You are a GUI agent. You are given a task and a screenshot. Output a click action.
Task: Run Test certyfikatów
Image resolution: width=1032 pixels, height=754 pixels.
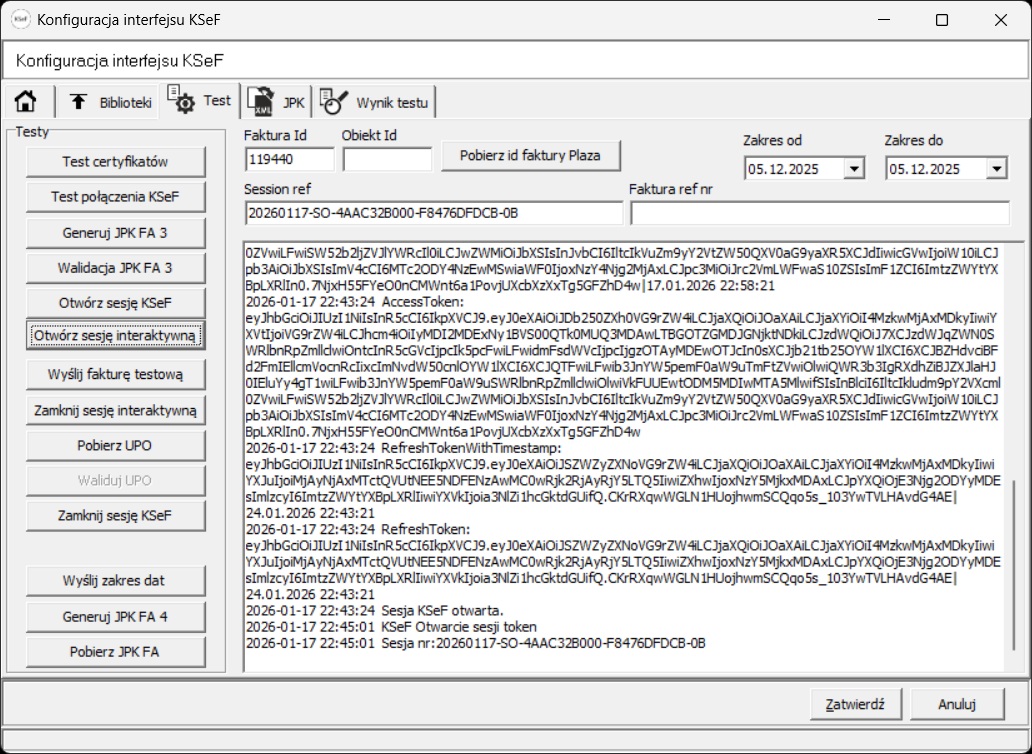coord(115,161)
